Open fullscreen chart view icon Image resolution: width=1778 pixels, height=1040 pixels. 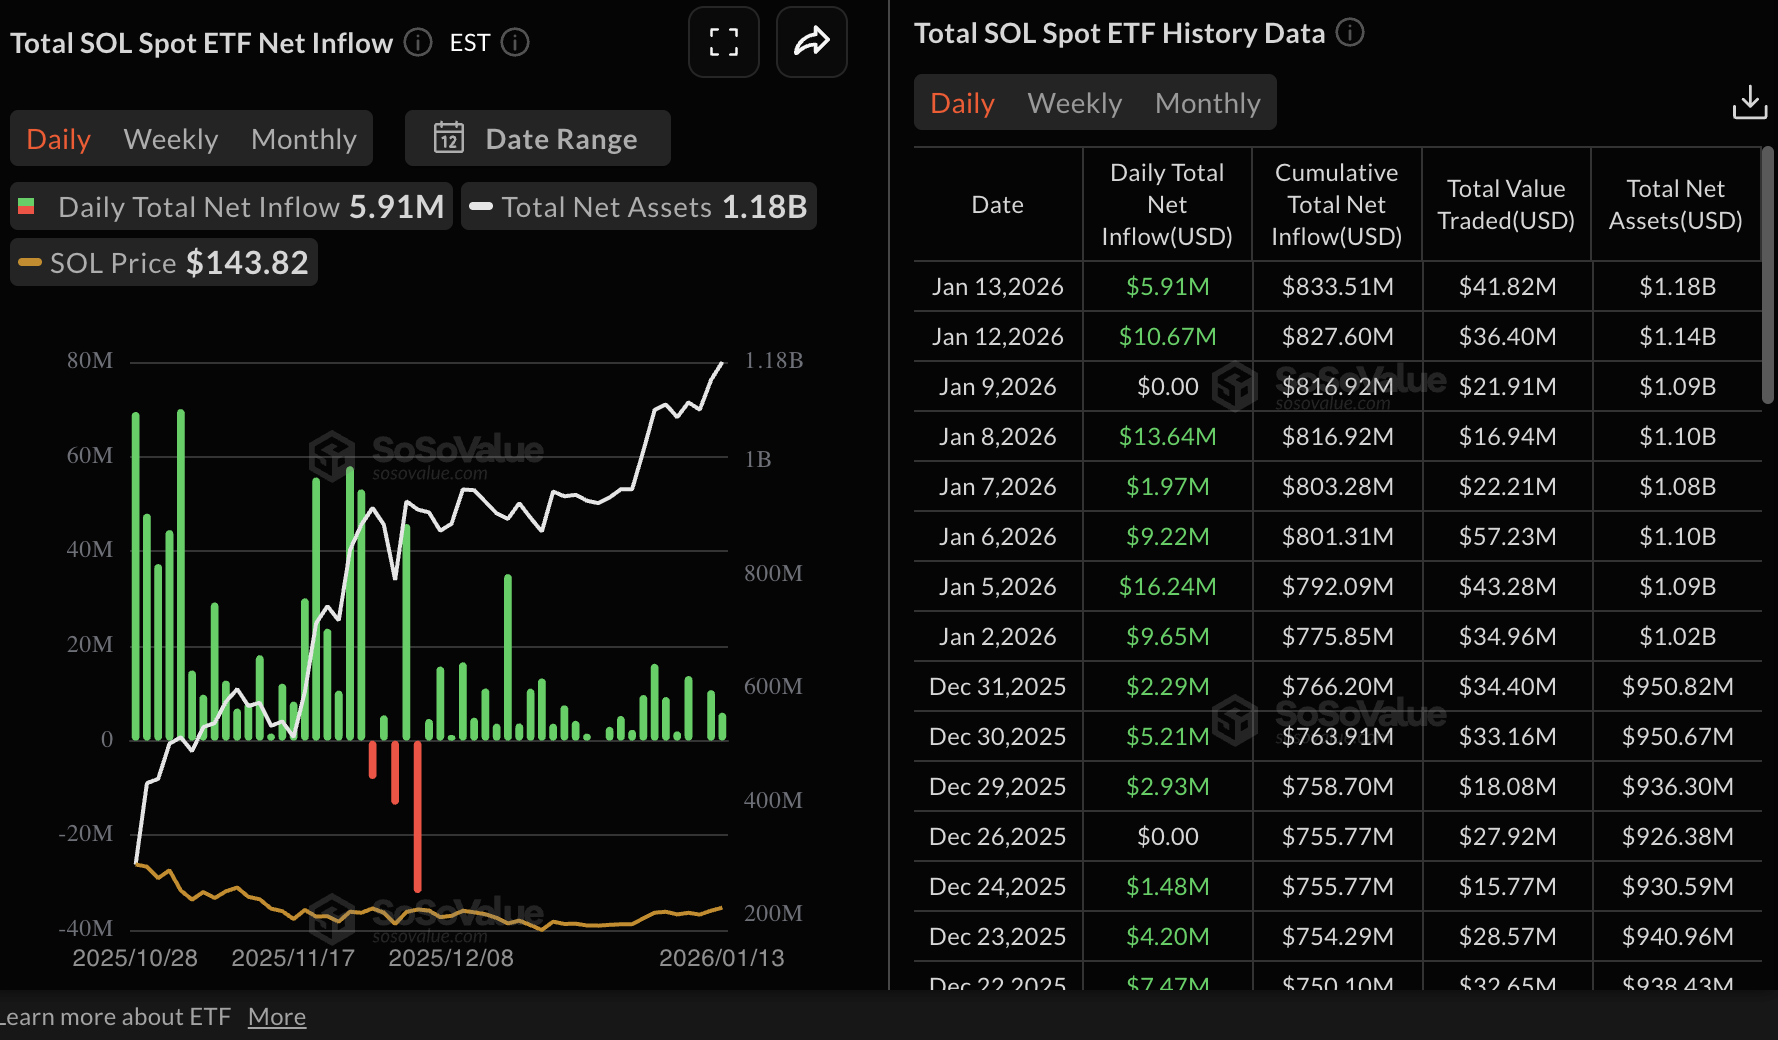click(x=723, y=42)
